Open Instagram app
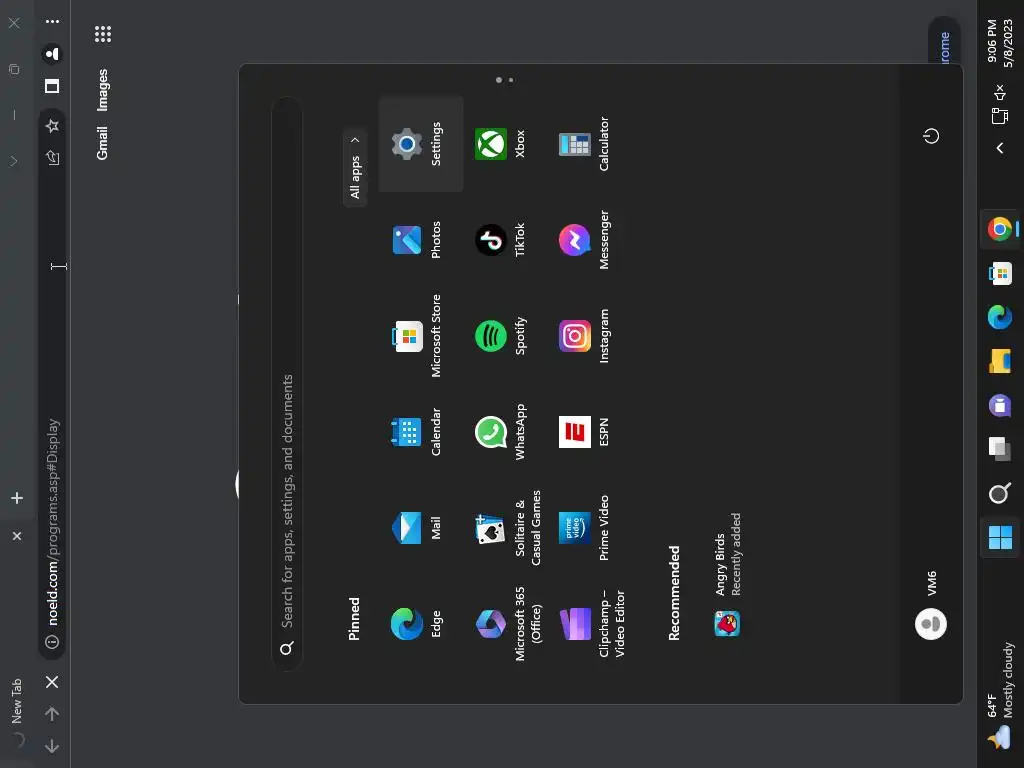1024x768 pixels. pyautogui.click(x=584, y=336)
